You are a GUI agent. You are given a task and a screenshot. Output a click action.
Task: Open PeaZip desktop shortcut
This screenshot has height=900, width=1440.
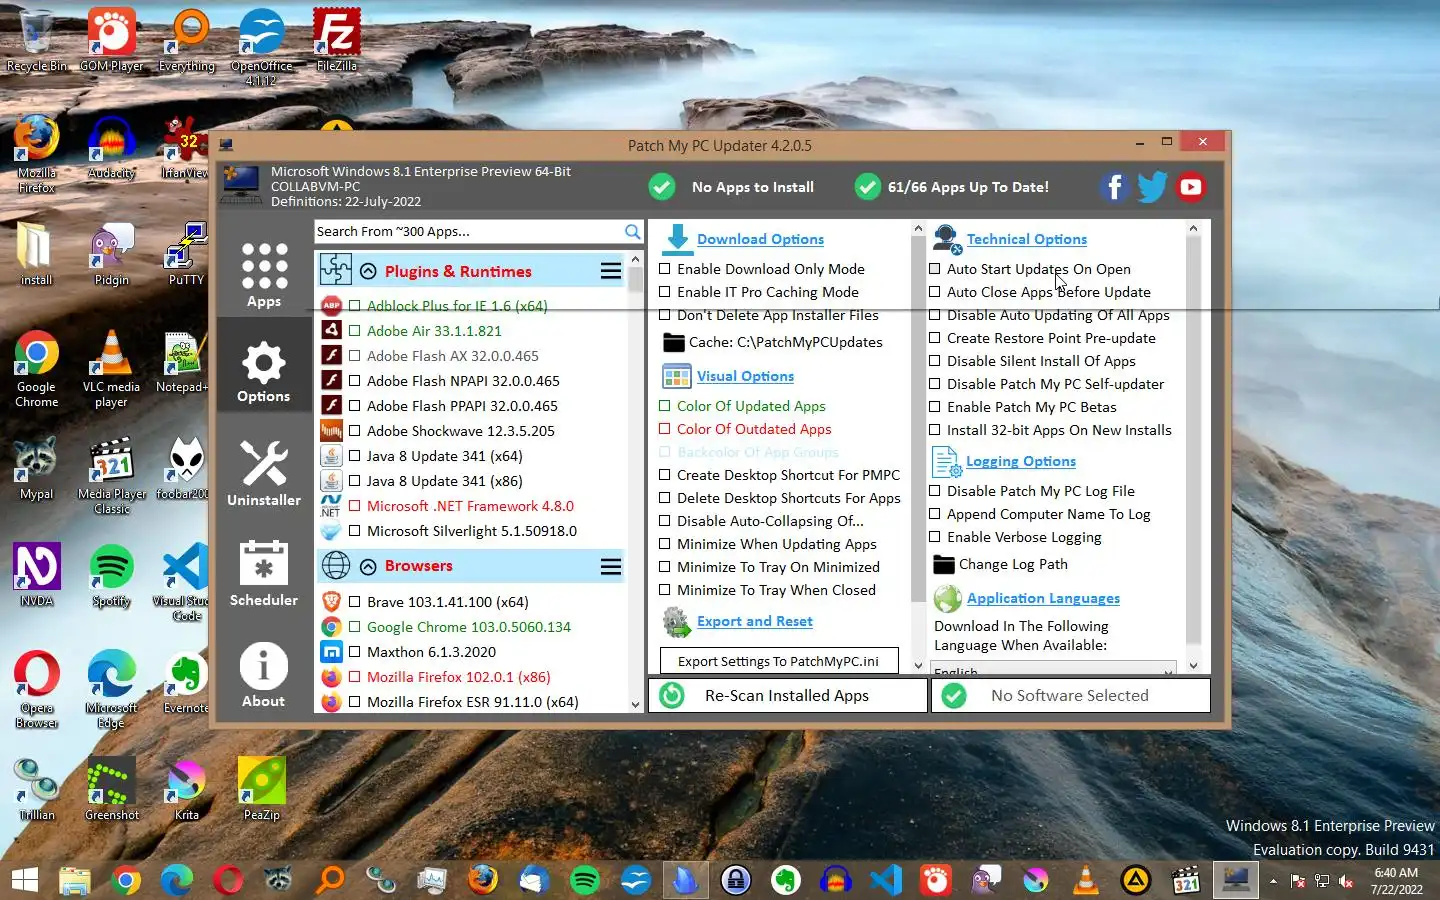(x=261, y=788)
